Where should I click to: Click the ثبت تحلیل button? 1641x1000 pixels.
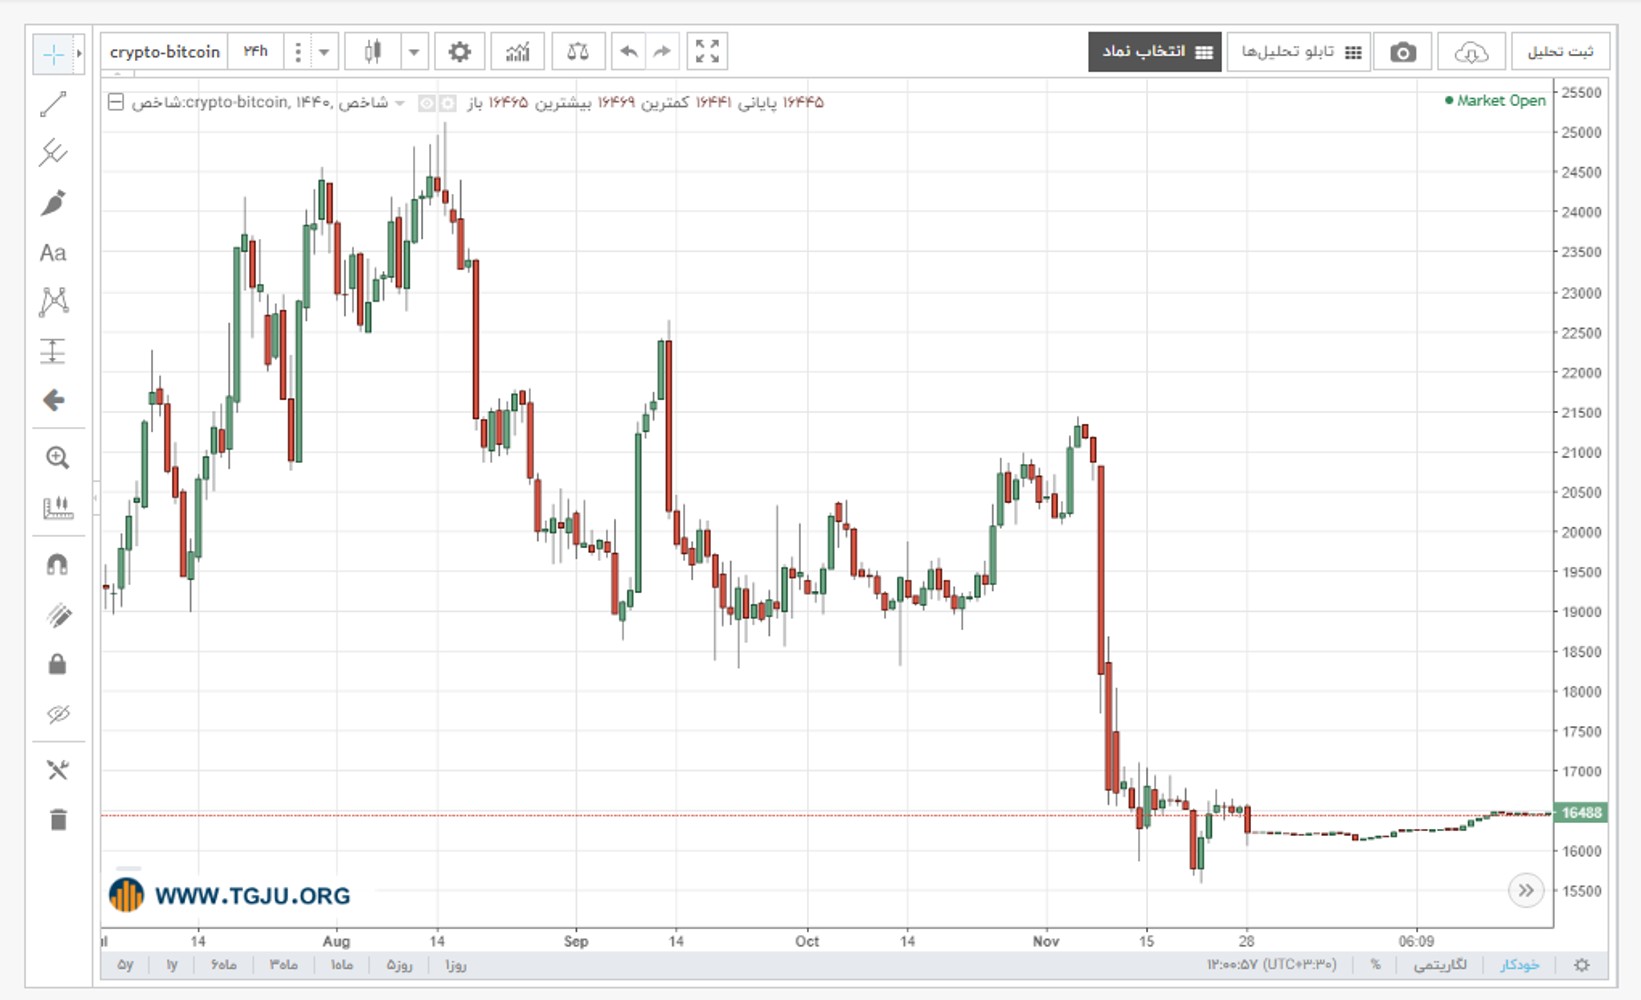point(1561,52)
